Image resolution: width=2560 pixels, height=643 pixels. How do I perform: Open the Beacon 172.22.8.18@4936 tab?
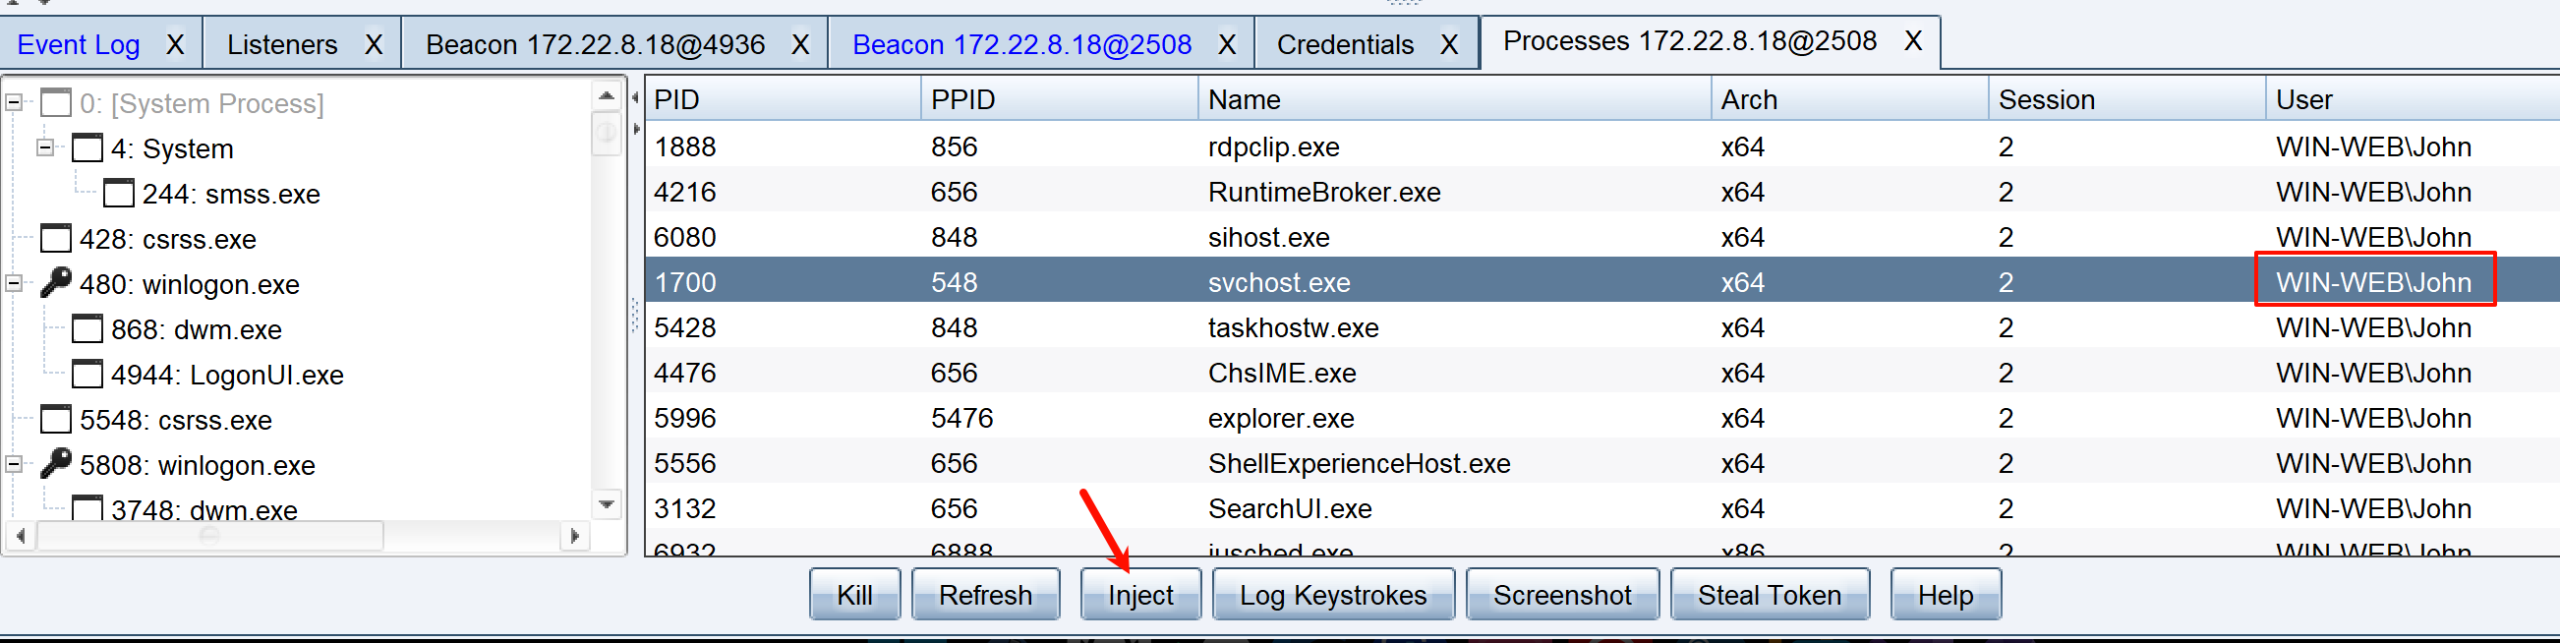(x=595, y=45)
